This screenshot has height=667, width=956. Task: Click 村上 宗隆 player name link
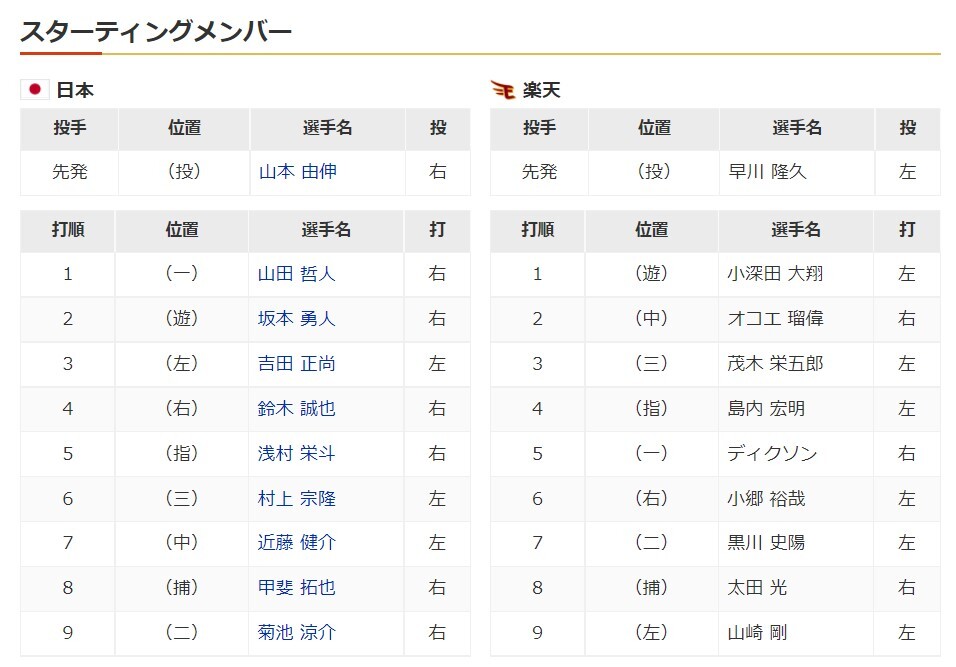(x=296, y=499)
